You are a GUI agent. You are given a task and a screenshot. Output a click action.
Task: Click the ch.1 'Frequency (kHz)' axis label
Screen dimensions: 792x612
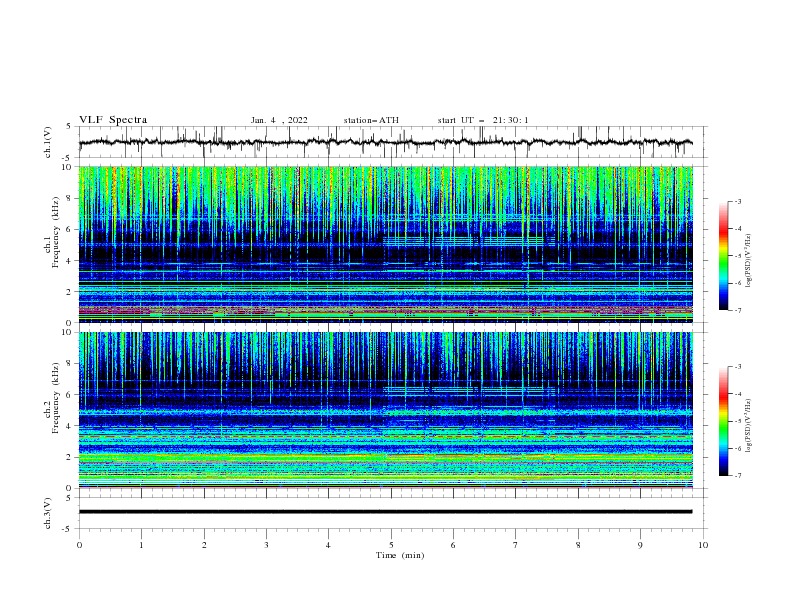pos(55,233)
